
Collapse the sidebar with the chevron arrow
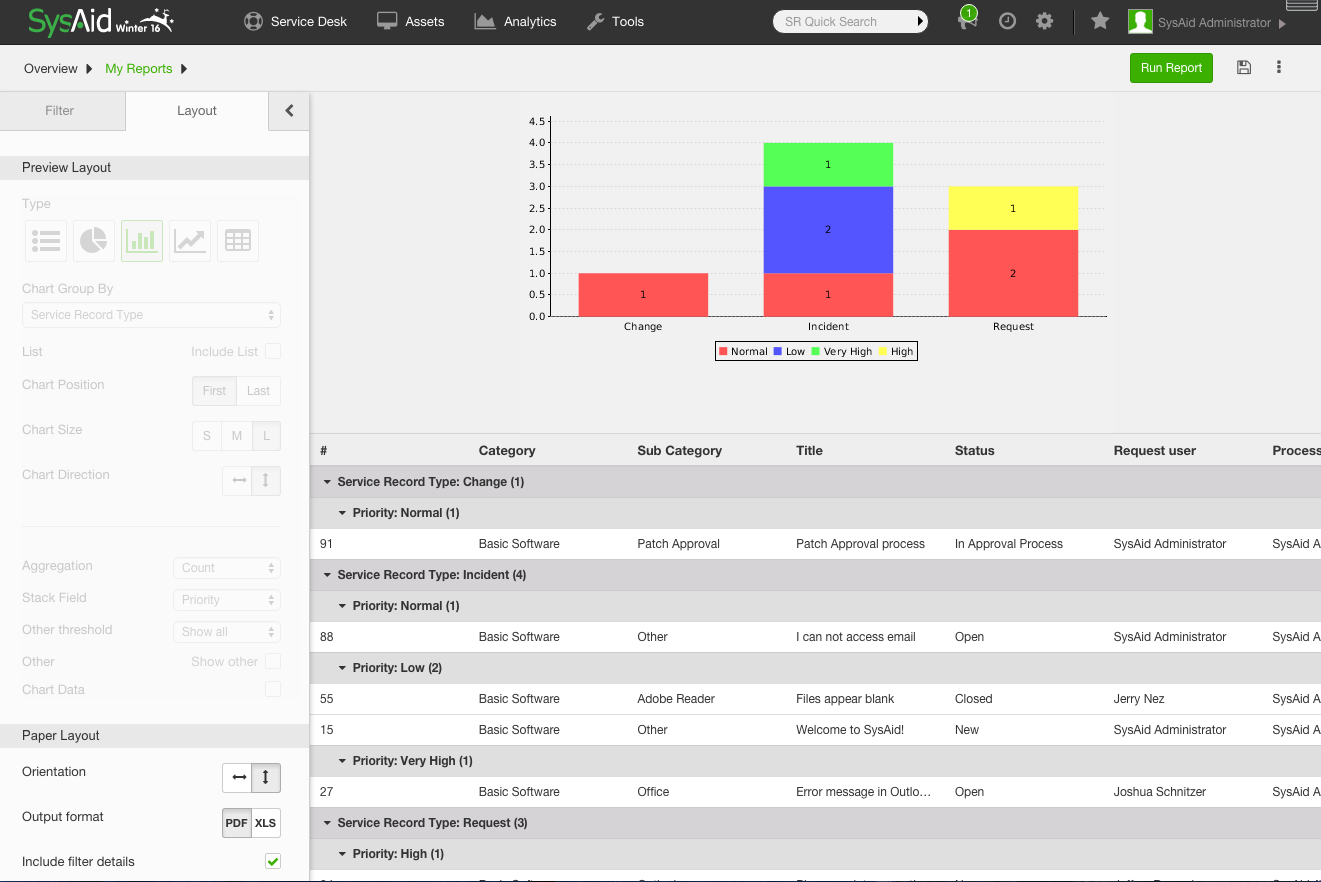tap(289, 111)
